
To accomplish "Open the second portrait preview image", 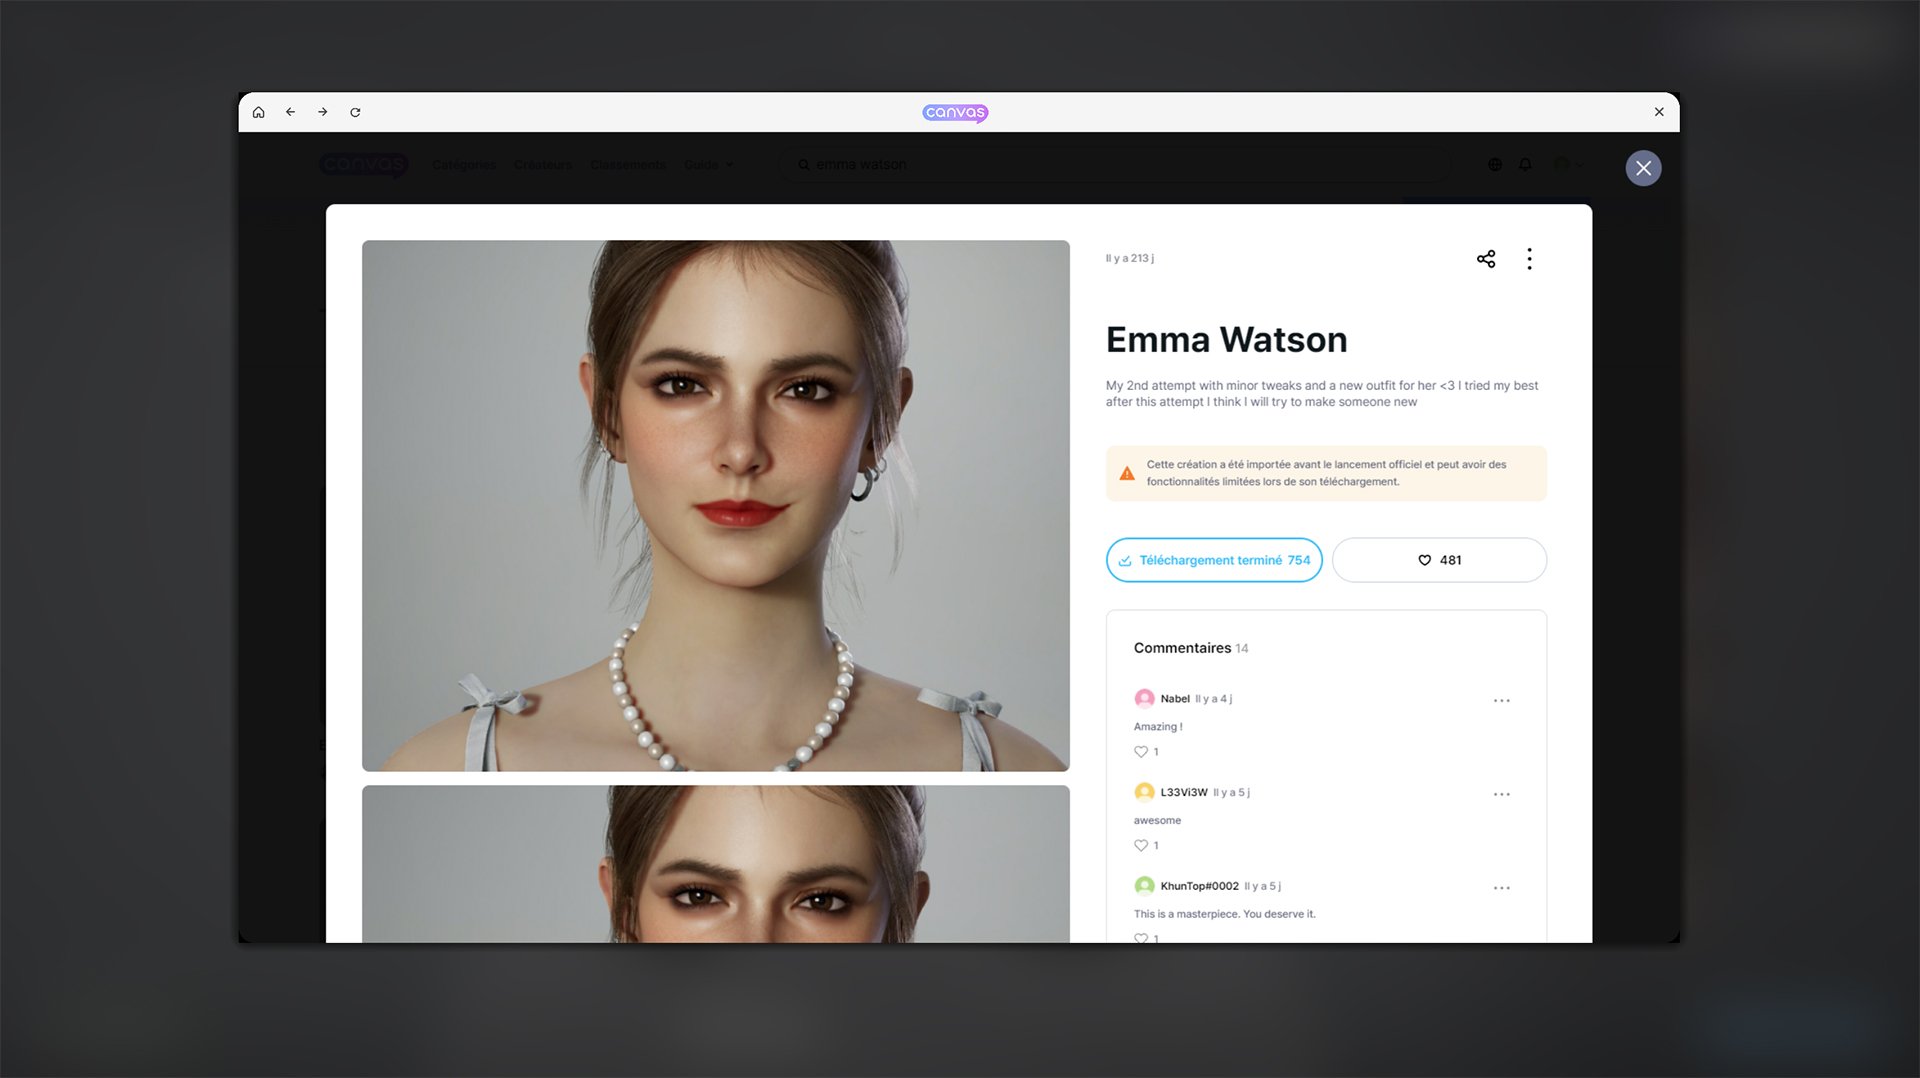I will pyautogui.click(x=716, y=864).
